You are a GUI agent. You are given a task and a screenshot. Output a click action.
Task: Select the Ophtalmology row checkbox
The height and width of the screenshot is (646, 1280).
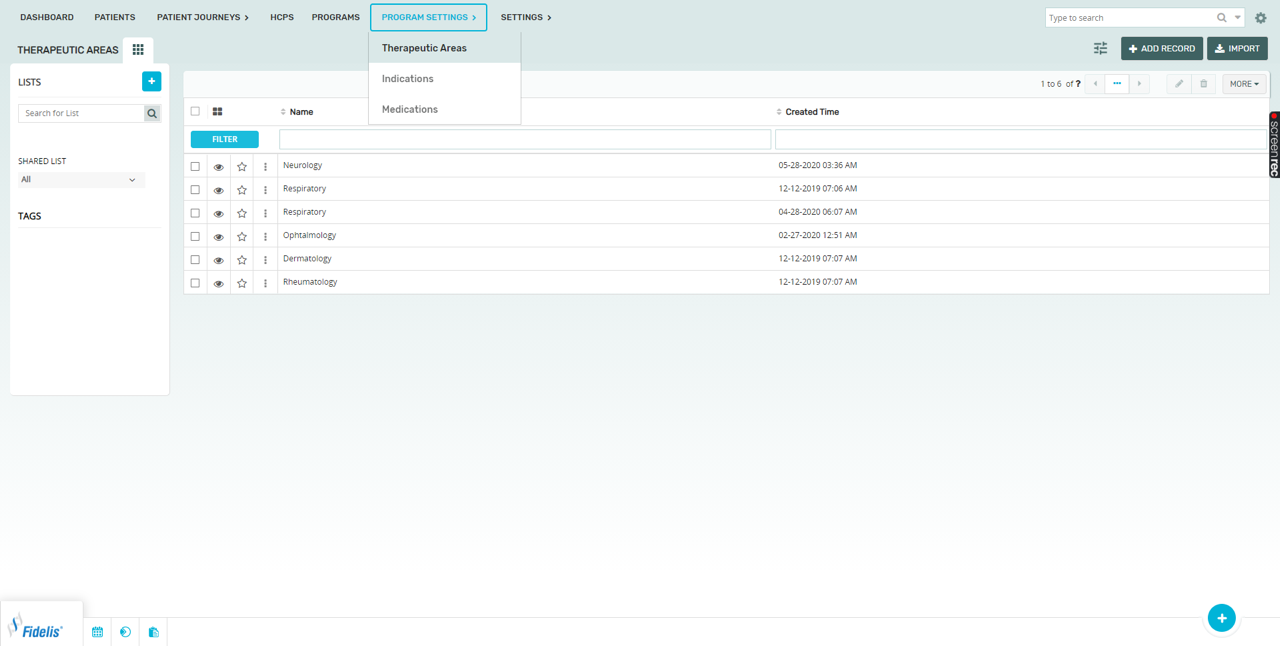[x=195, y=236]
